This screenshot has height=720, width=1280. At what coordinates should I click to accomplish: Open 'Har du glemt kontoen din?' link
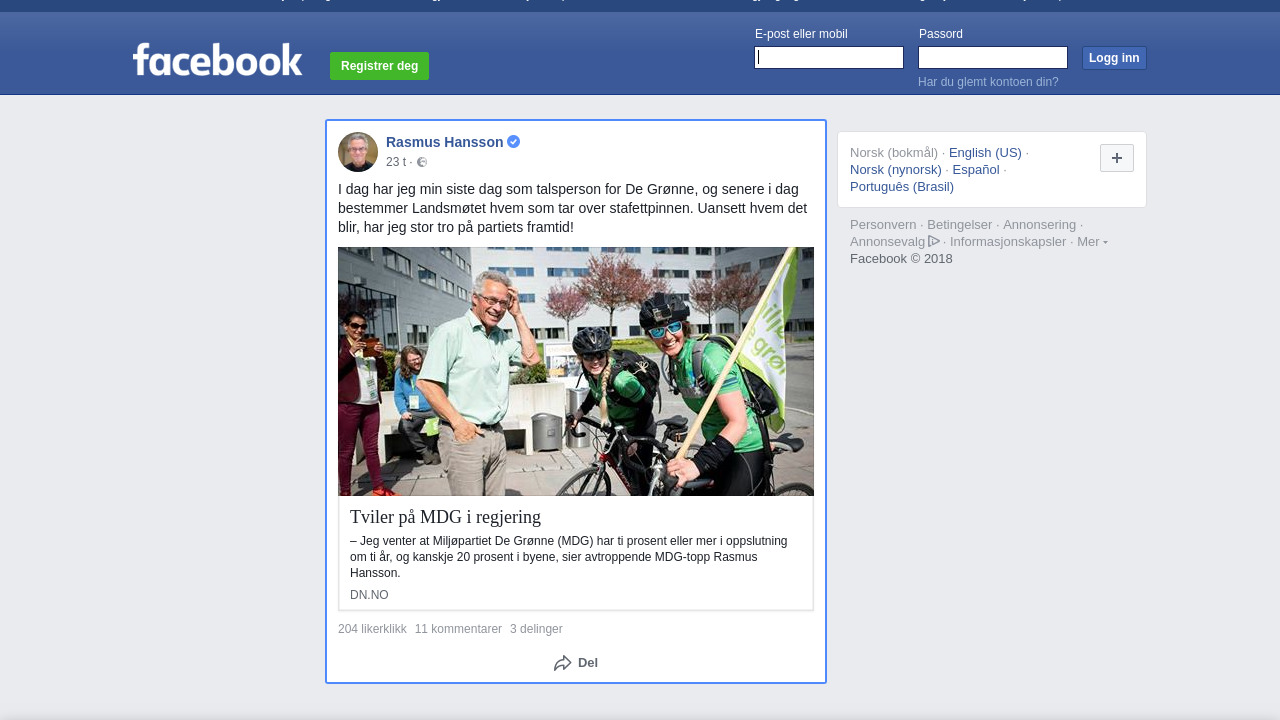(988, 82)
